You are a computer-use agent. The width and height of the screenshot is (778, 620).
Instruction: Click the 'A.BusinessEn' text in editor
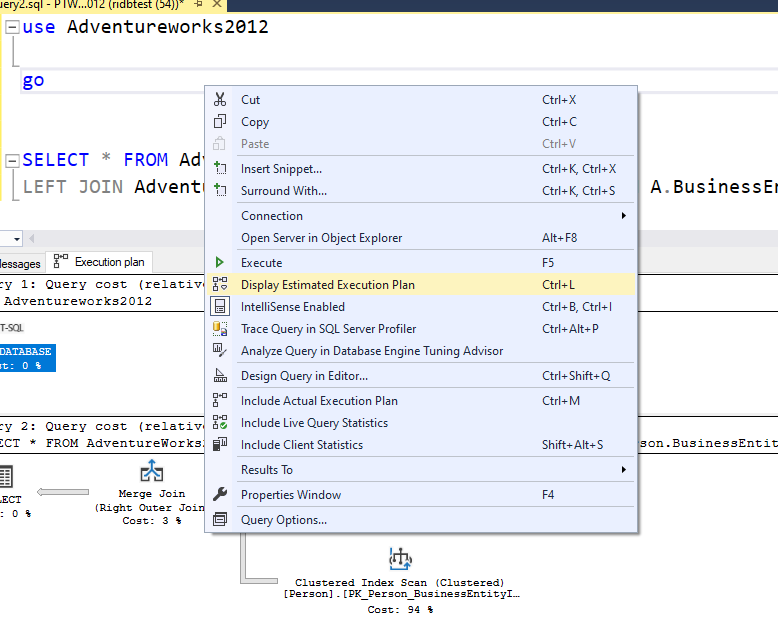coord(713,186)
